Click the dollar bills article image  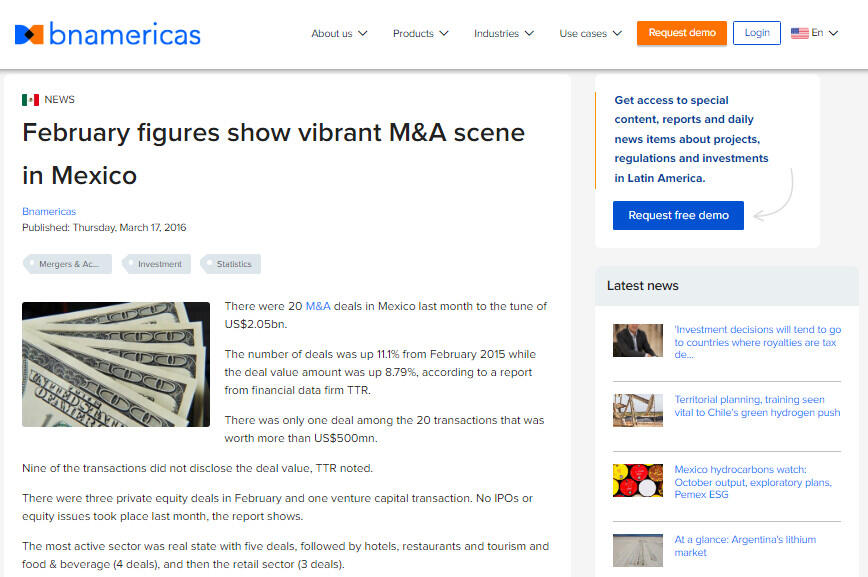116,365
